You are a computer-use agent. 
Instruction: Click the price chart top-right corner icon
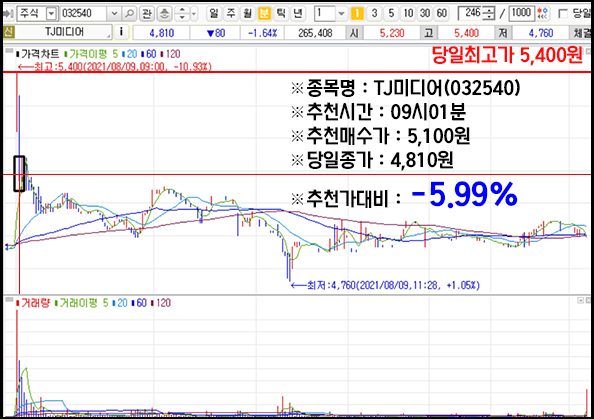click(589, 50)
